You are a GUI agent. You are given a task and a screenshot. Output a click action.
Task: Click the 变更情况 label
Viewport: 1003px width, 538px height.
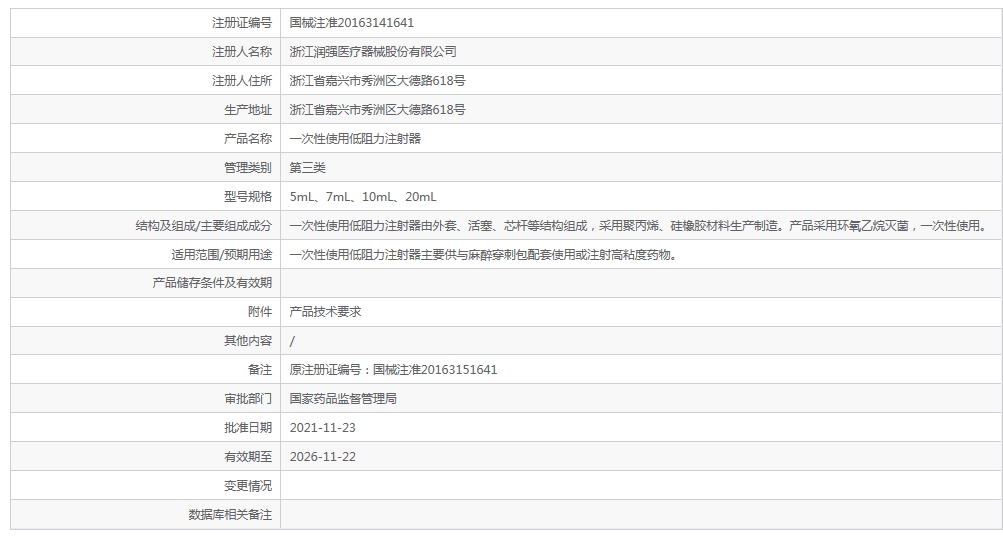248,486
